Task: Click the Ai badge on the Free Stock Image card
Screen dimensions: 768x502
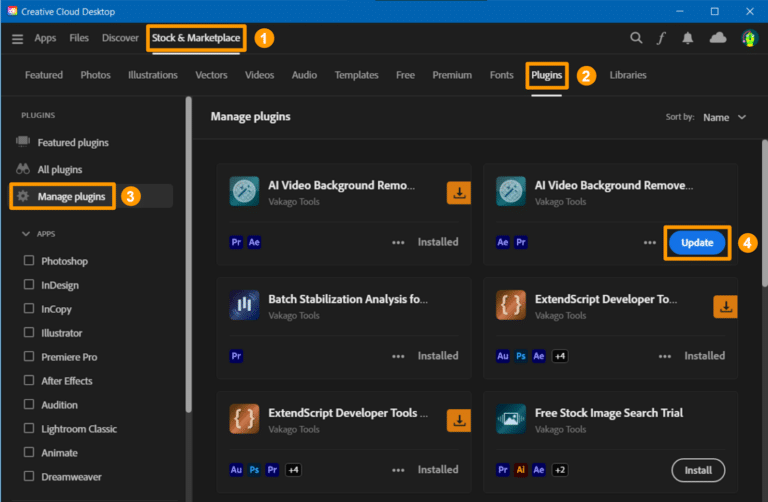Action: pyautogui.click(x=521, y=470)
